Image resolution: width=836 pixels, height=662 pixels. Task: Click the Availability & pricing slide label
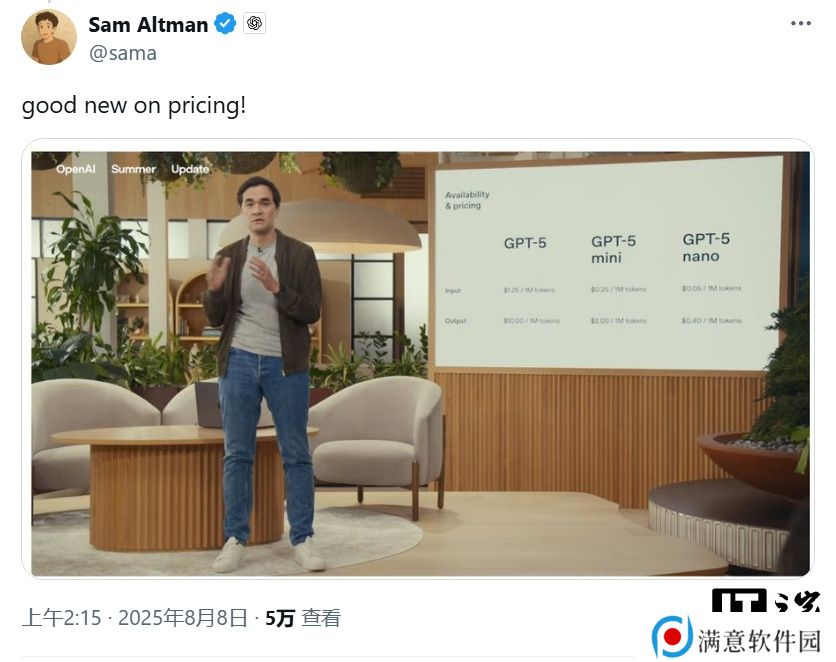tap(467, 200)
